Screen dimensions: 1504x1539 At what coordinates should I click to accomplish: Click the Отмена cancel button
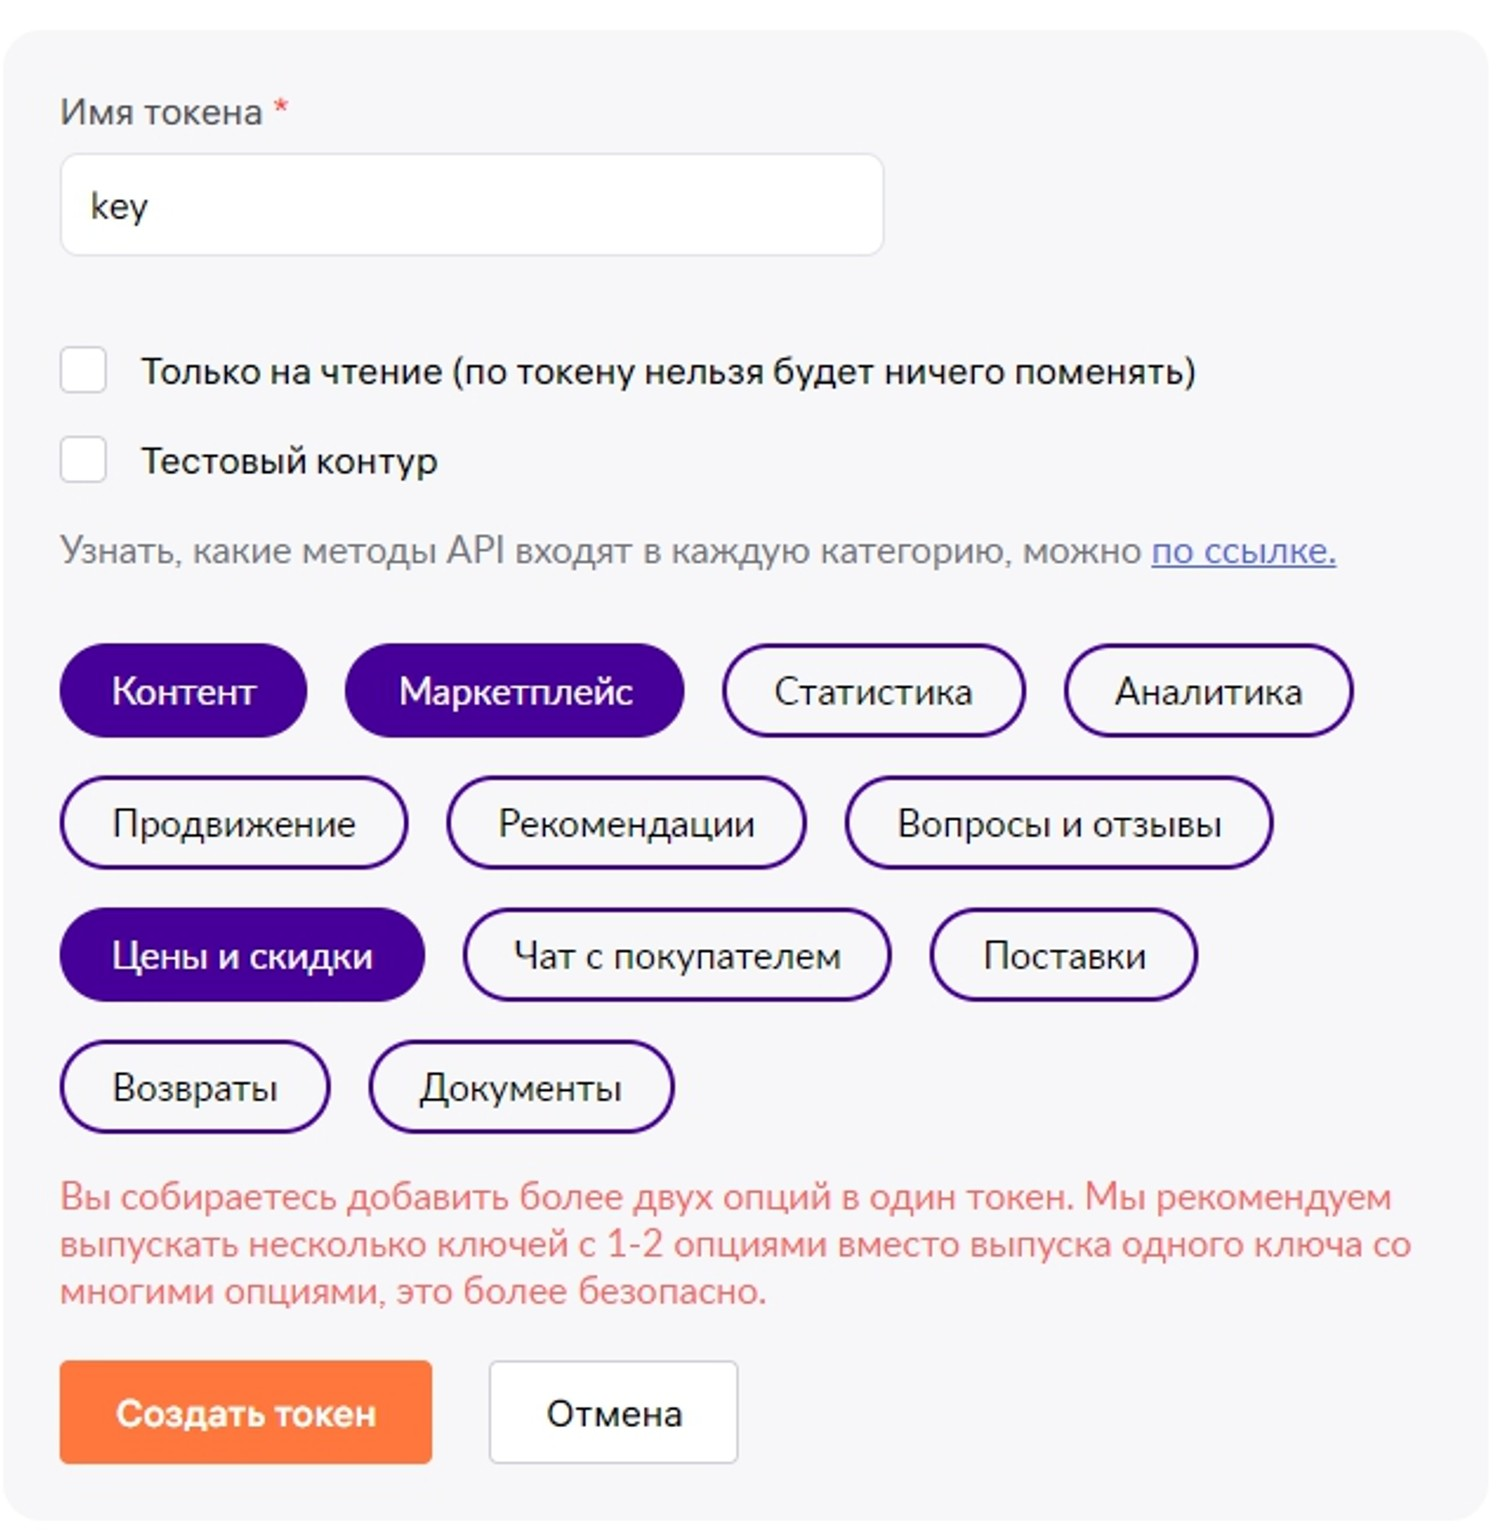(x=614, y=1412)
